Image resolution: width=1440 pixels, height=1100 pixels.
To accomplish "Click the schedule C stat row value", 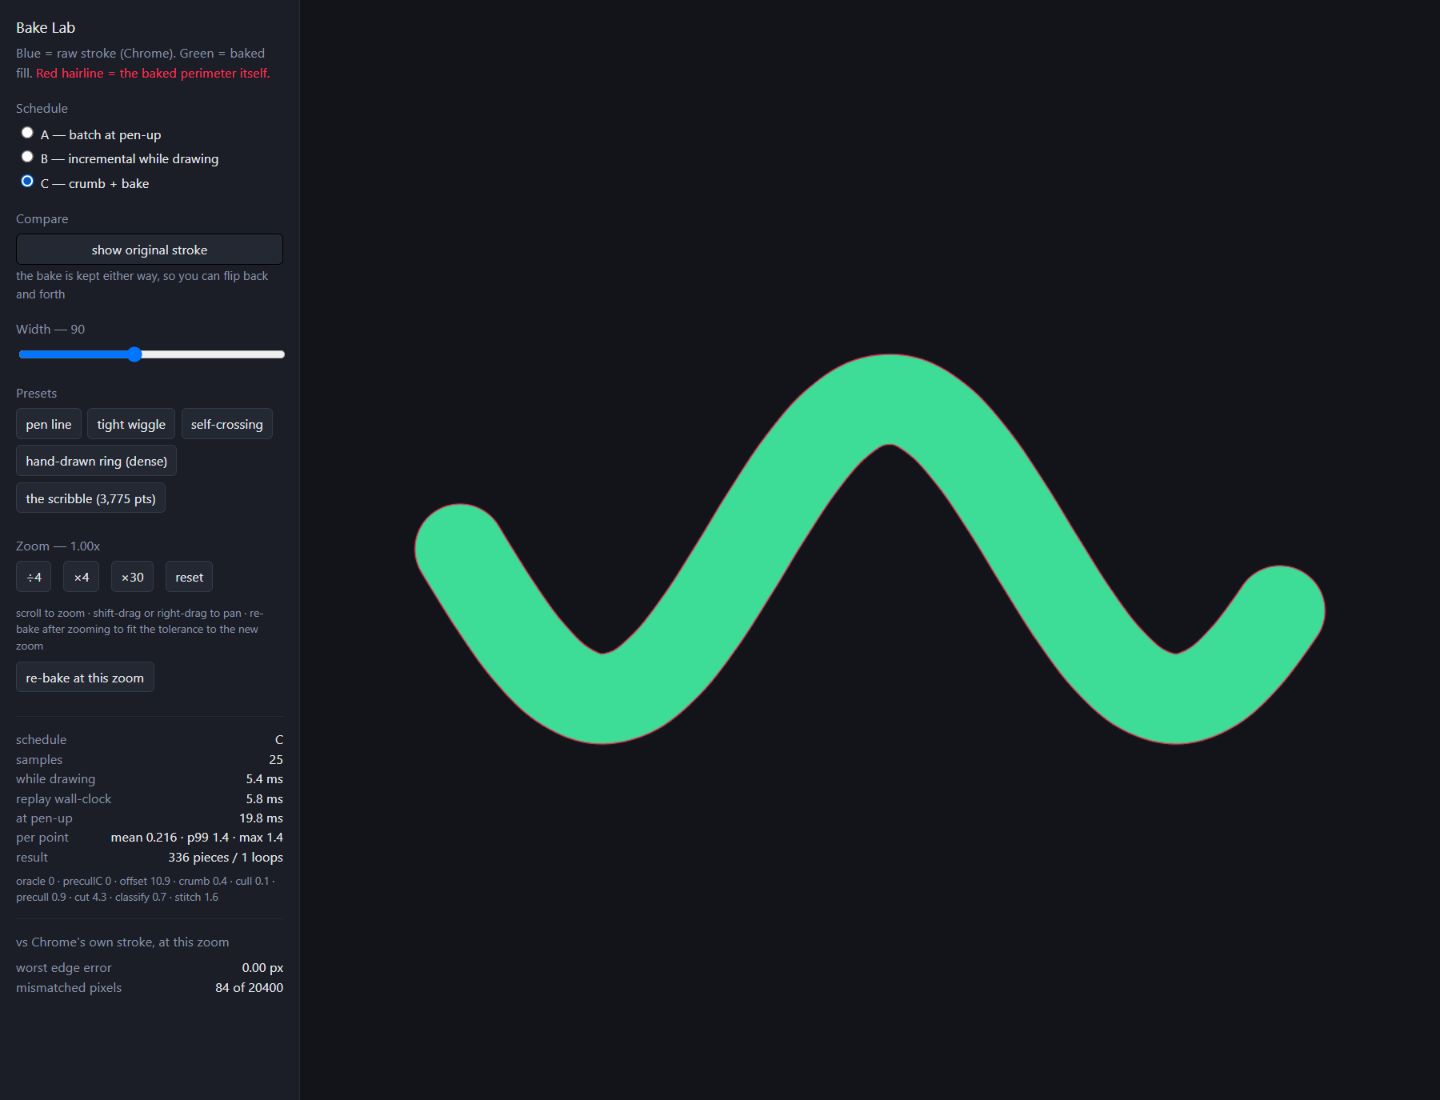I will (x=279, y=740).
